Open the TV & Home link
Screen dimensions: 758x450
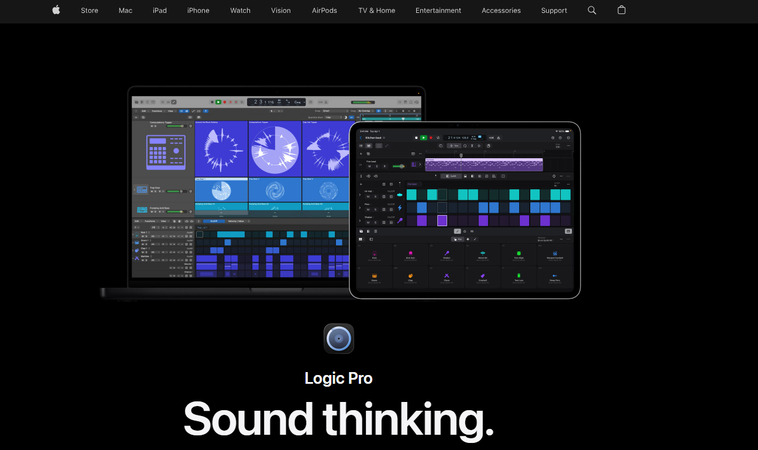(377, 10)
